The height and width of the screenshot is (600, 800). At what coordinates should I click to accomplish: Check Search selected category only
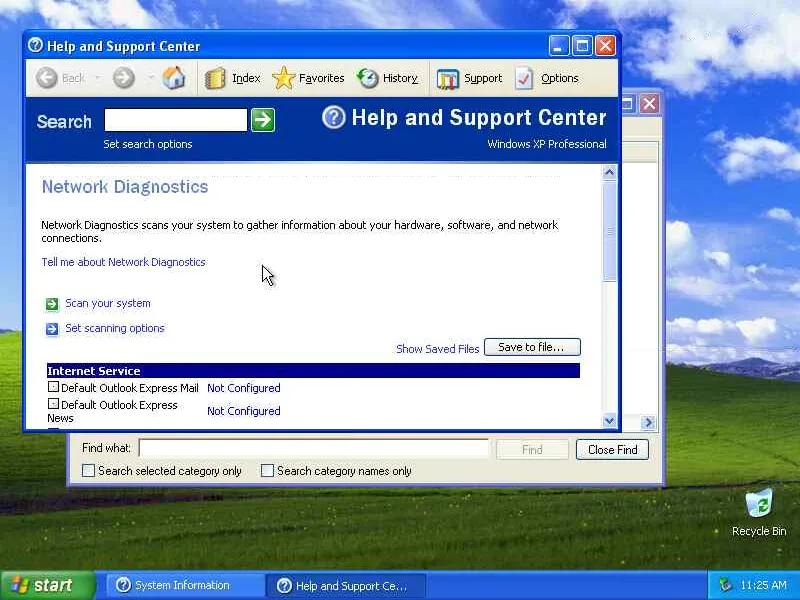click(88, 470)
